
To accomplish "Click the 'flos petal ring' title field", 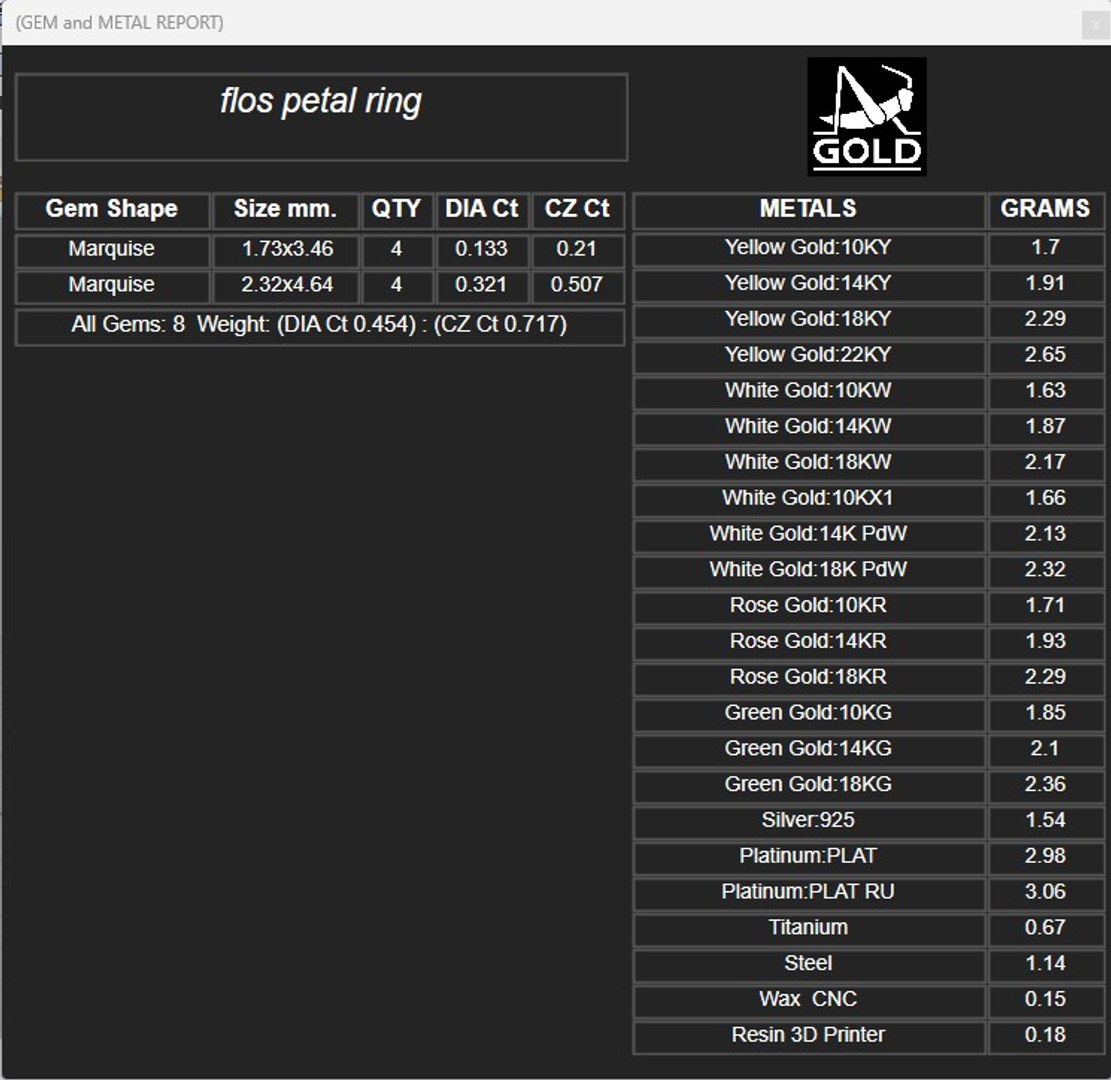I will point(321,117).
